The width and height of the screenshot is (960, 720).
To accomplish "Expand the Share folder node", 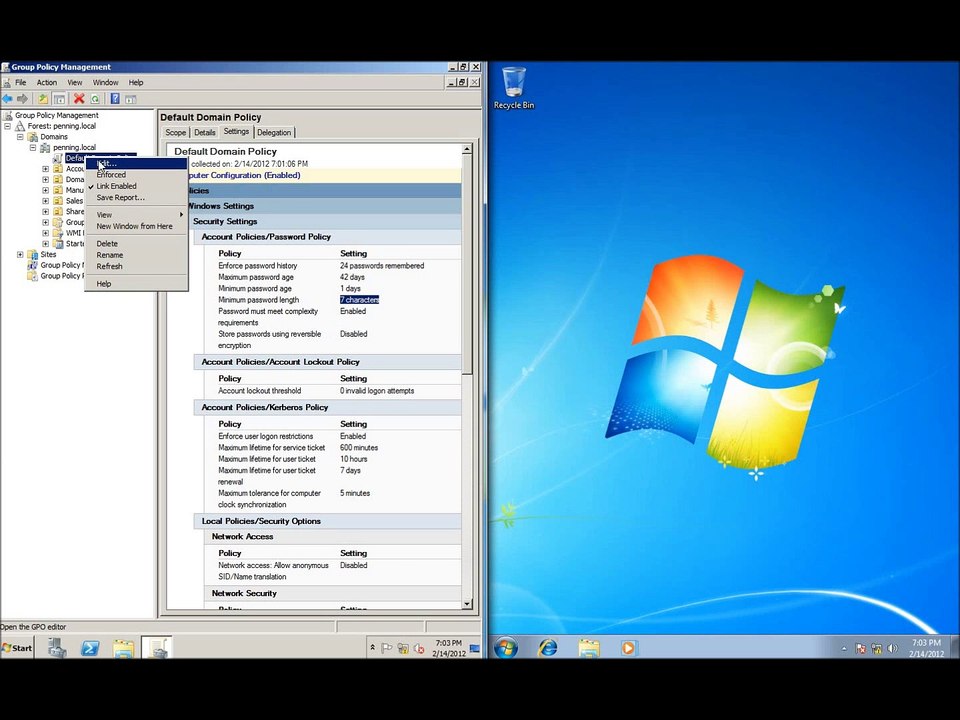I will click(45, 211).
